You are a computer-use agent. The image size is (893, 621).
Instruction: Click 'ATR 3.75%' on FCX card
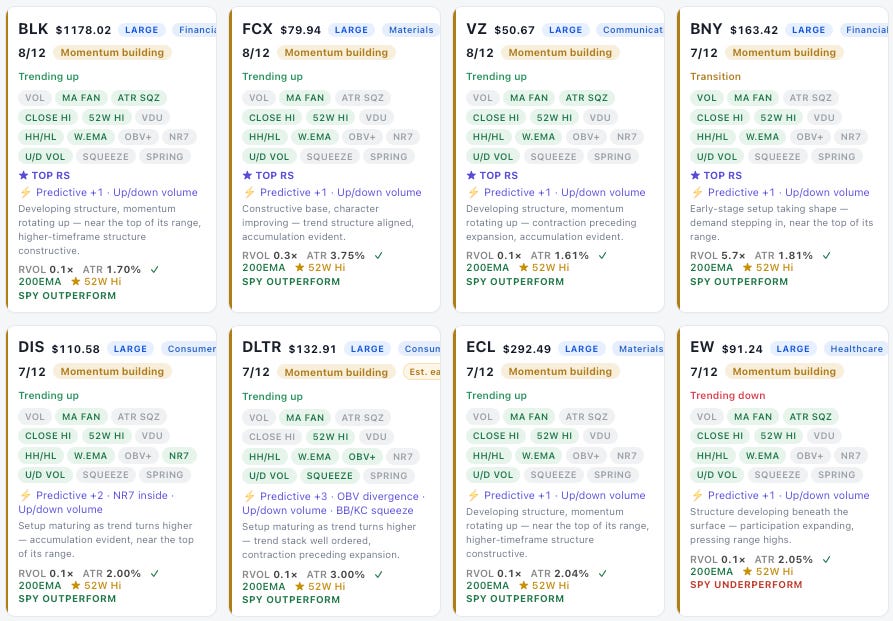(x=335, y=256)
